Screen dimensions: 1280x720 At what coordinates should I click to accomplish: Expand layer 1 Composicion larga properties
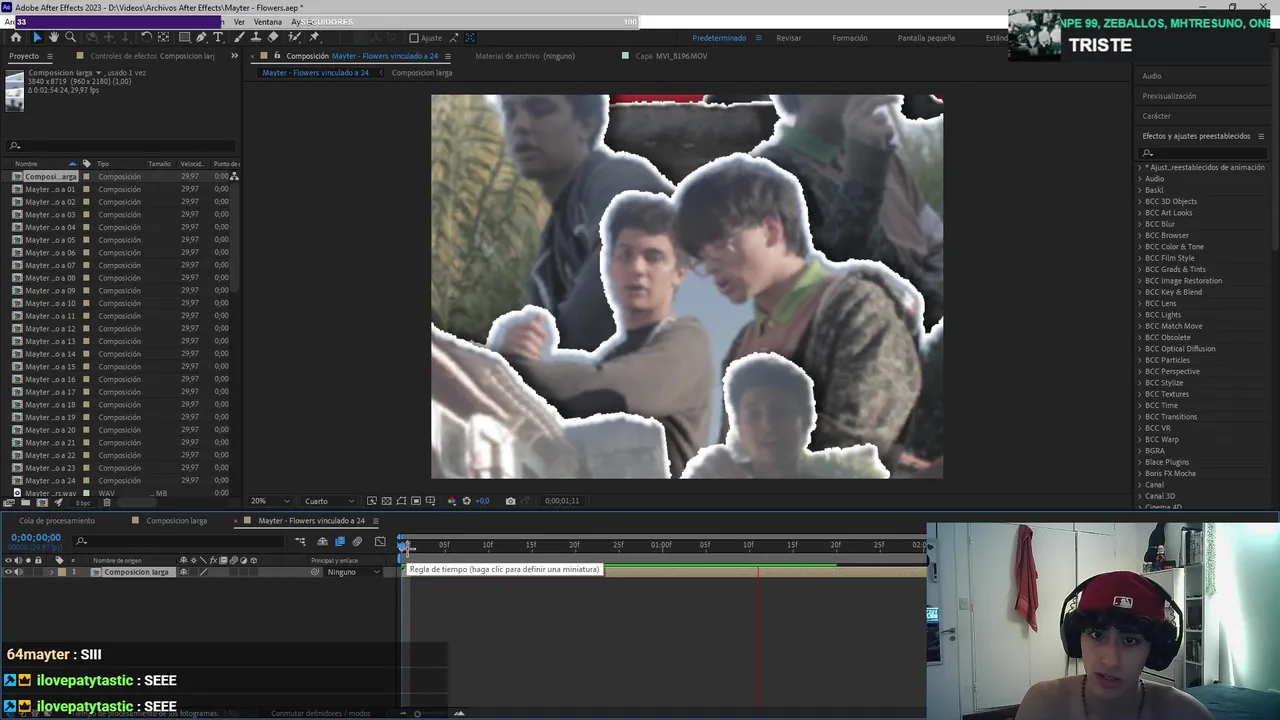(x=52, y=572)
